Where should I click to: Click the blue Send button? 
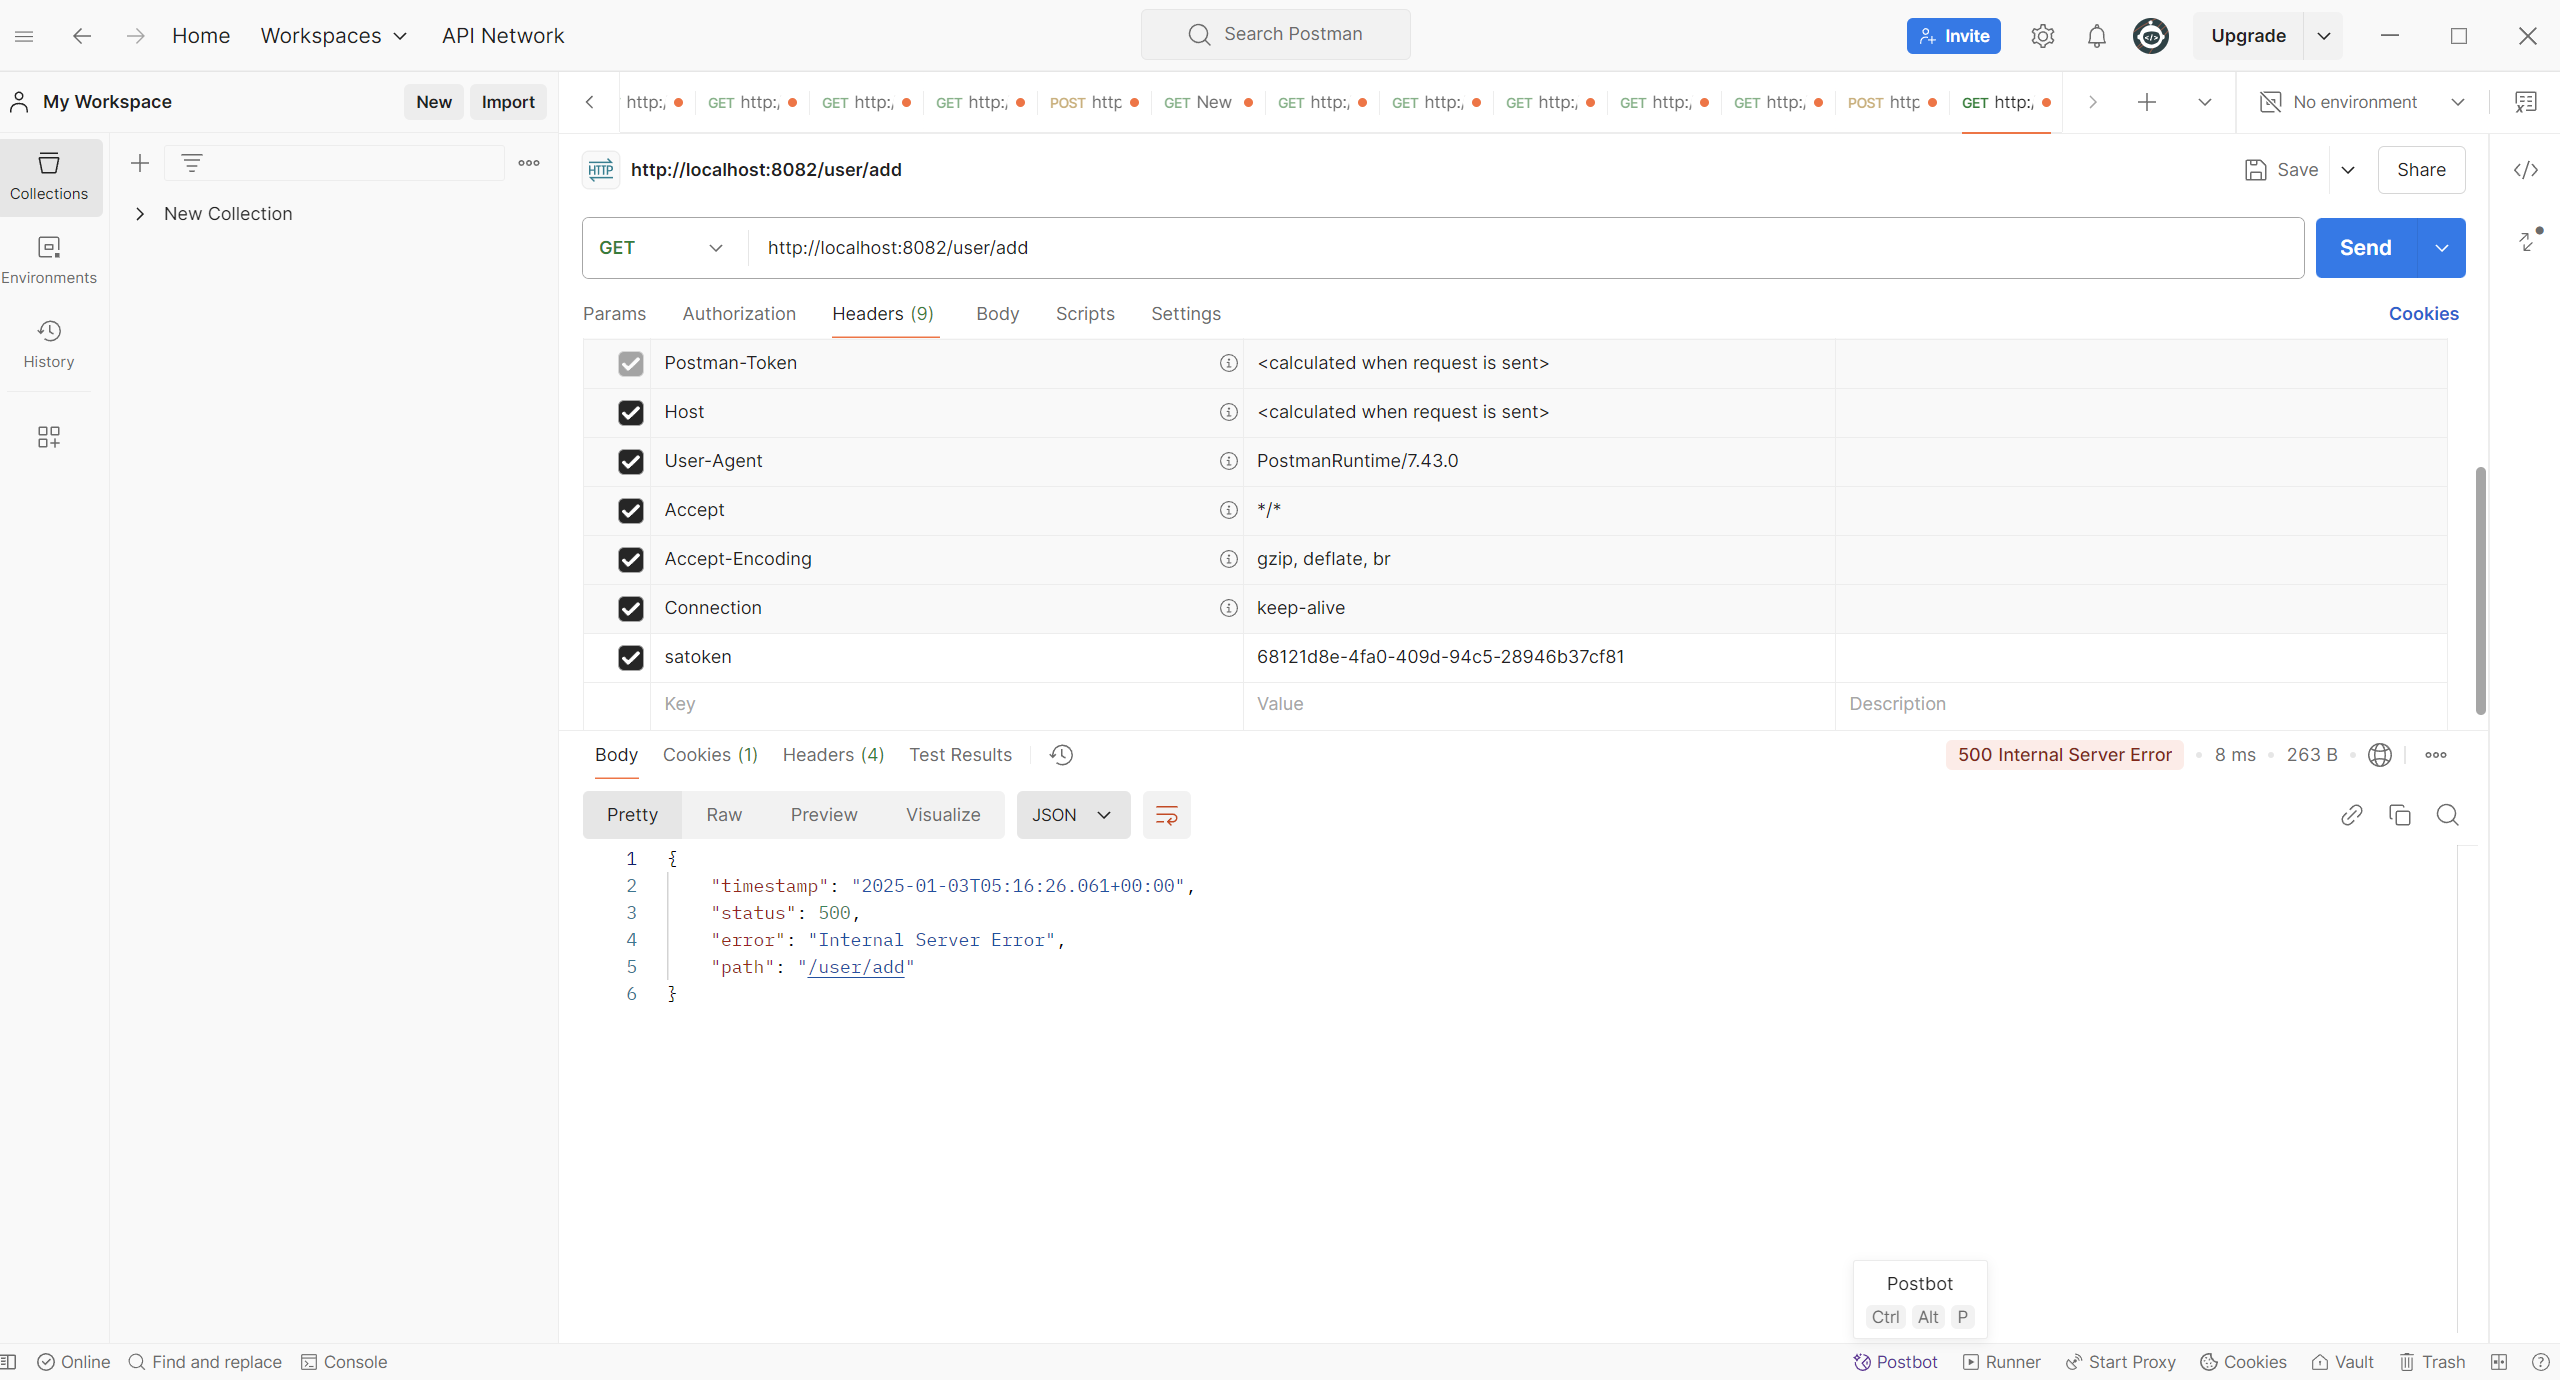click(x=2365, y=248)
